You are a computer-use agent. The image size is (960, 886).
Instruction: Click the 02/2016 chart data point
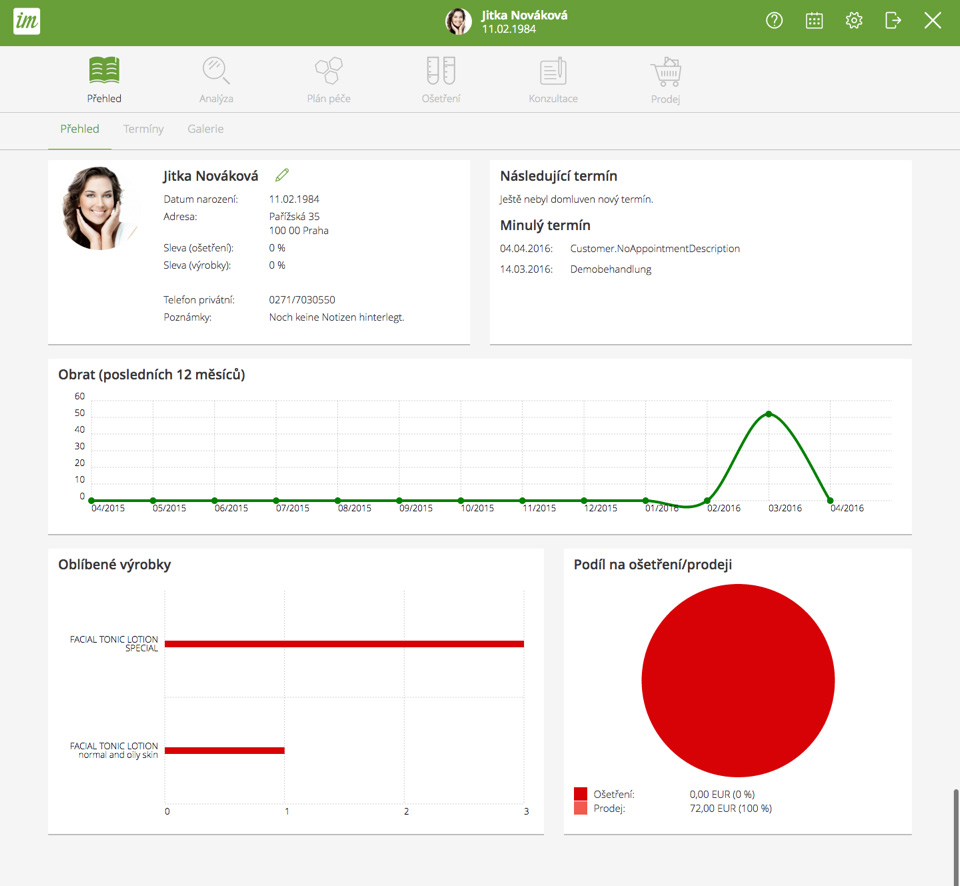pos(707,500)
